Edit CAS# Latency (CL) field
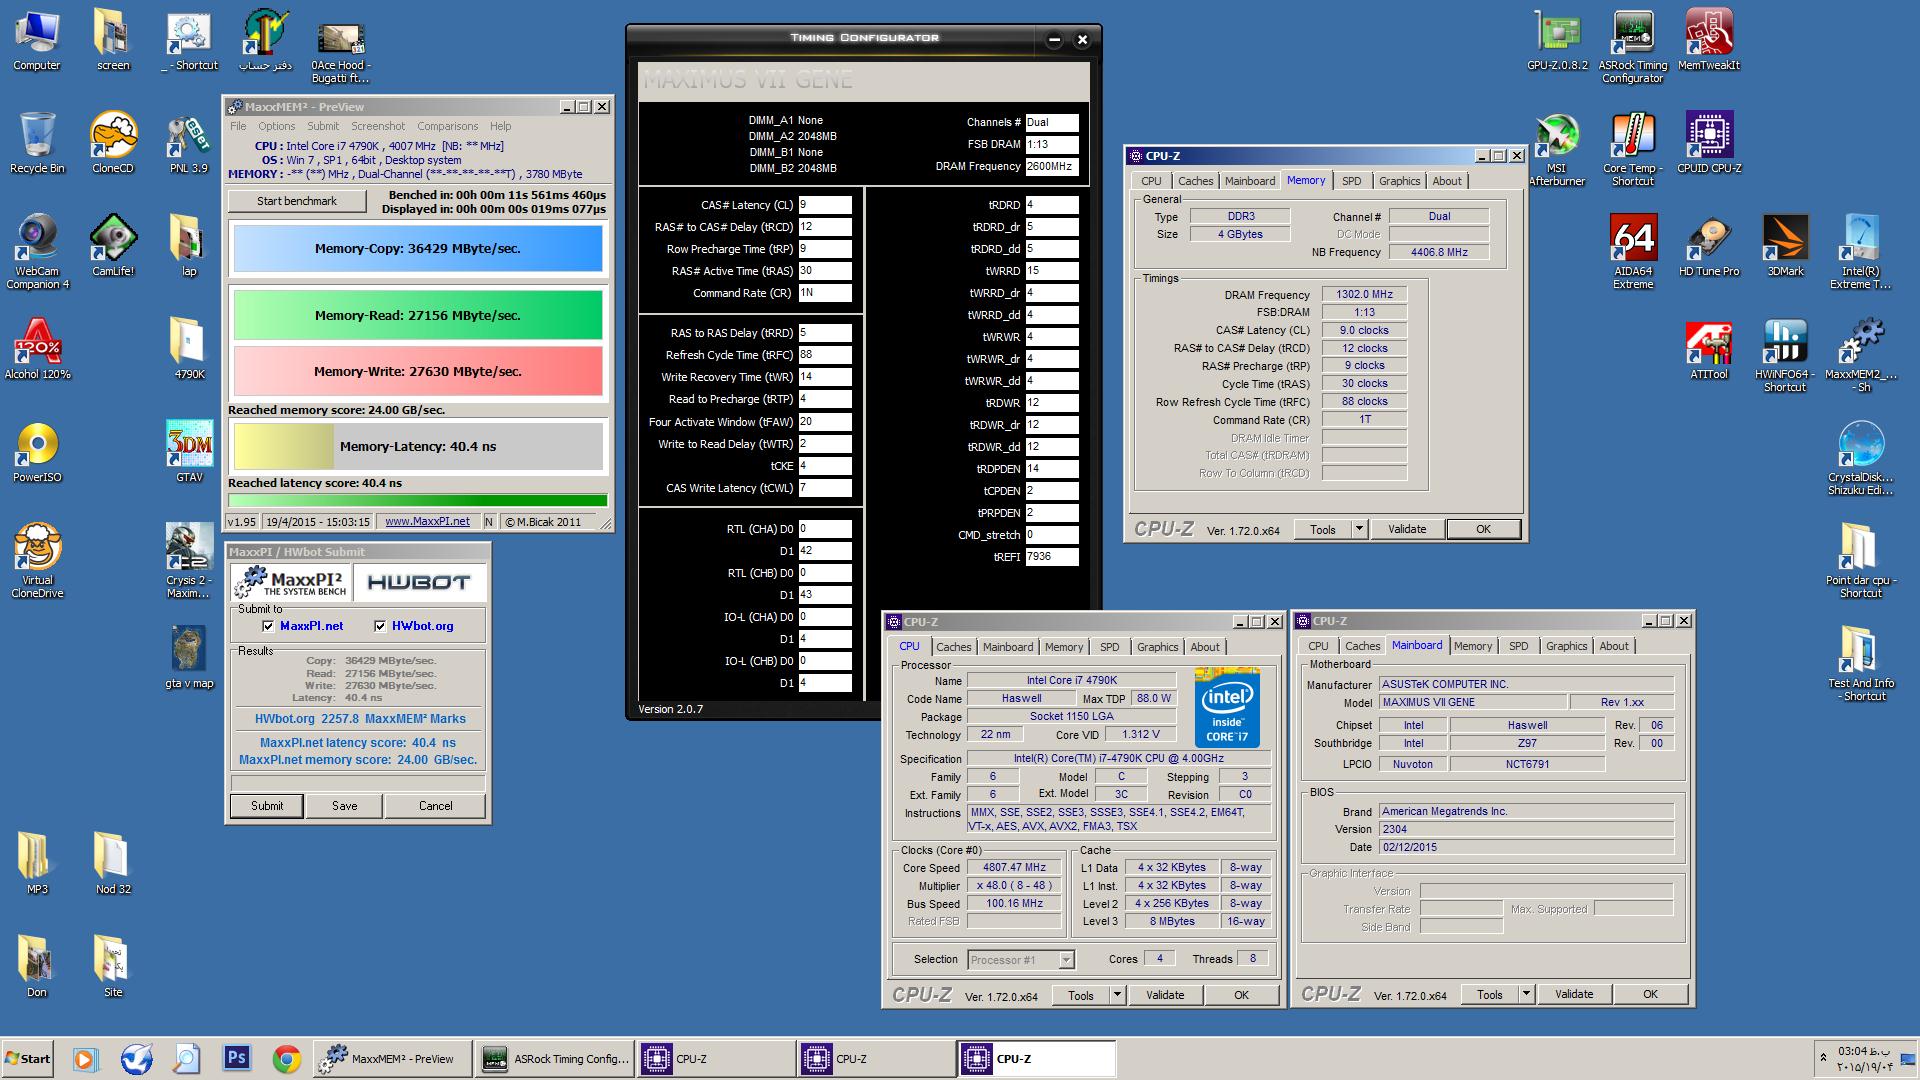The height and width of the screenshot is (1080, 1920). (x=824, y=205)
